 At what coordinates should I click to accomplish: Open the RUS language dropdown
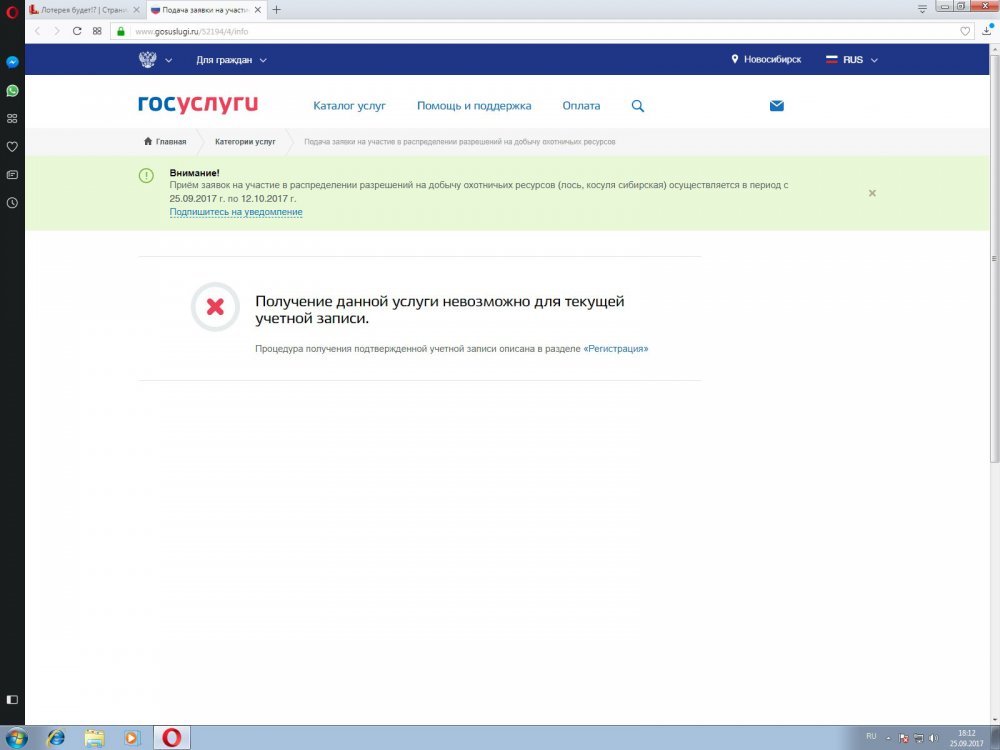(851, 60)
